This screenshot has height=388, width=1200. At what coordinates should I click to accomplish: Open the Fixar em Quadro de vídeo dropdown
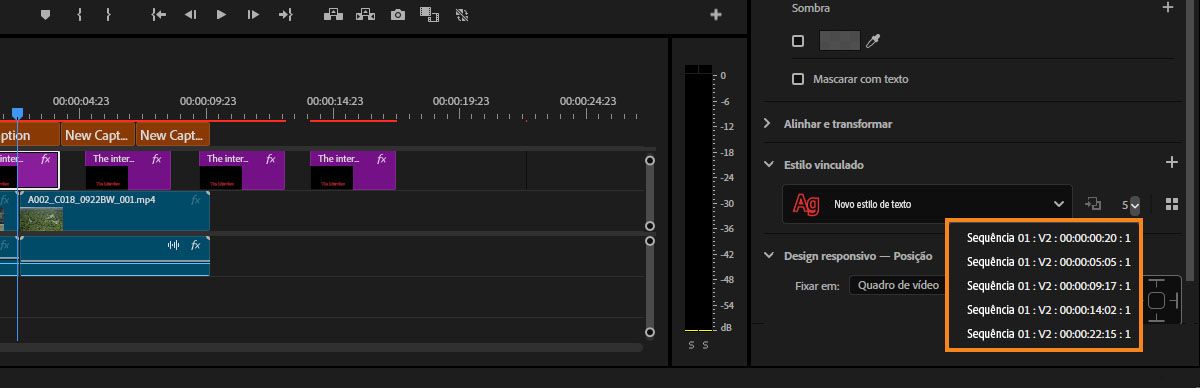897,285
